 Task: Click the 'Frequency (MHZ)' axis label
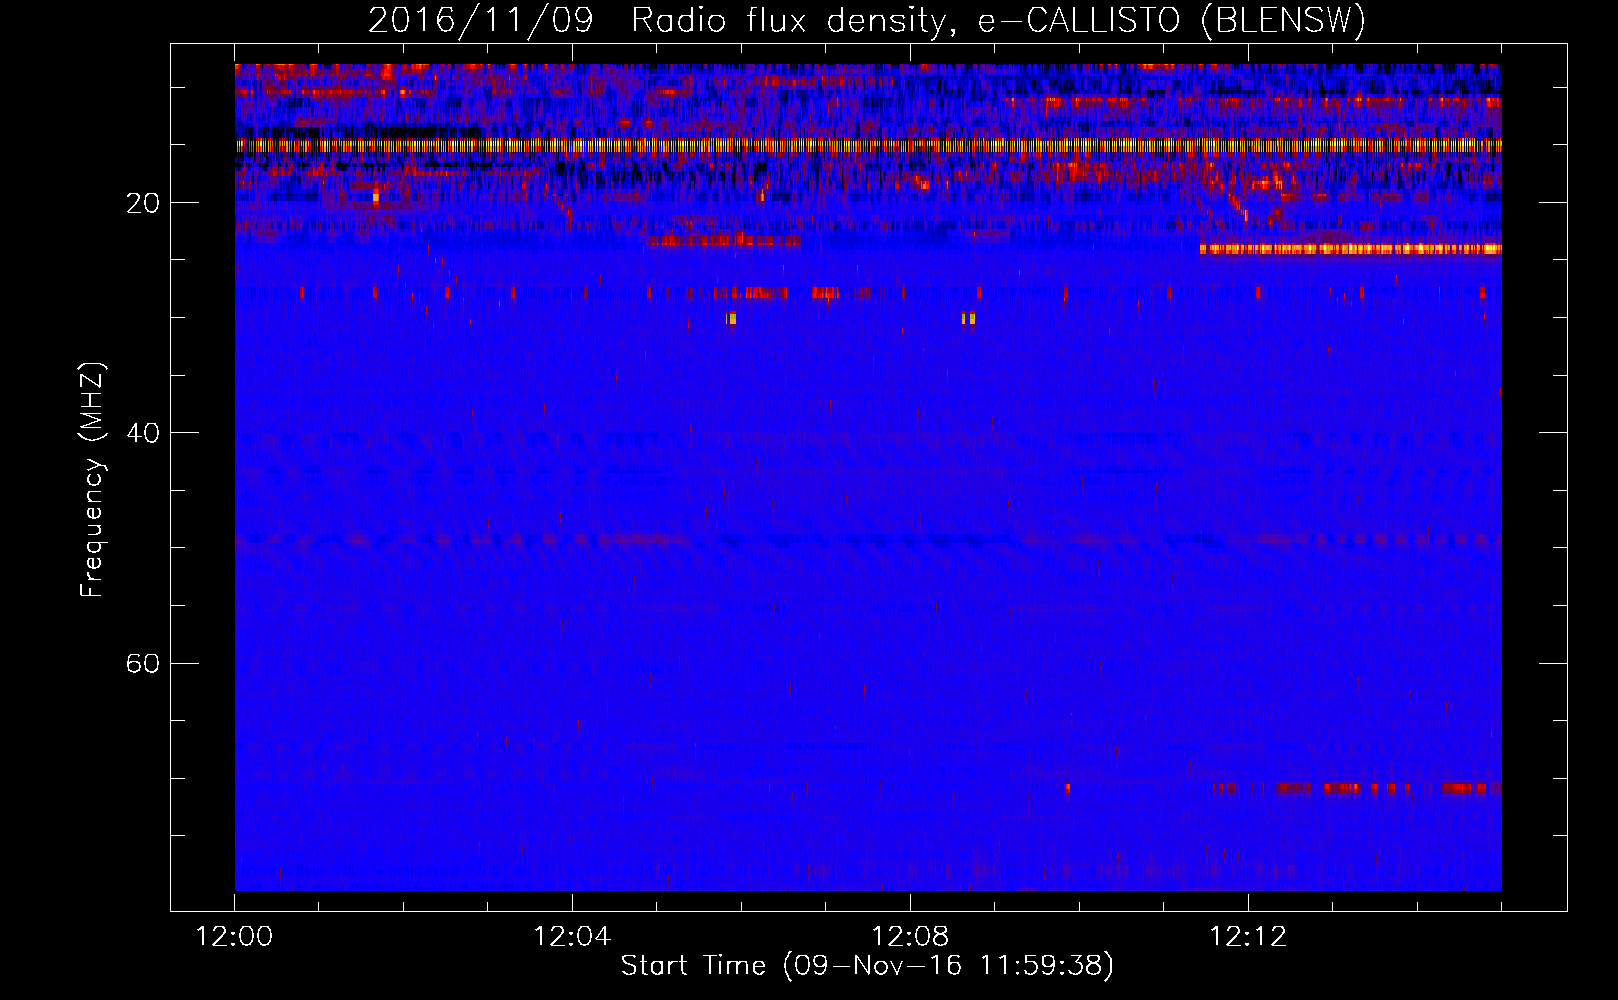[x=92, y=480]
